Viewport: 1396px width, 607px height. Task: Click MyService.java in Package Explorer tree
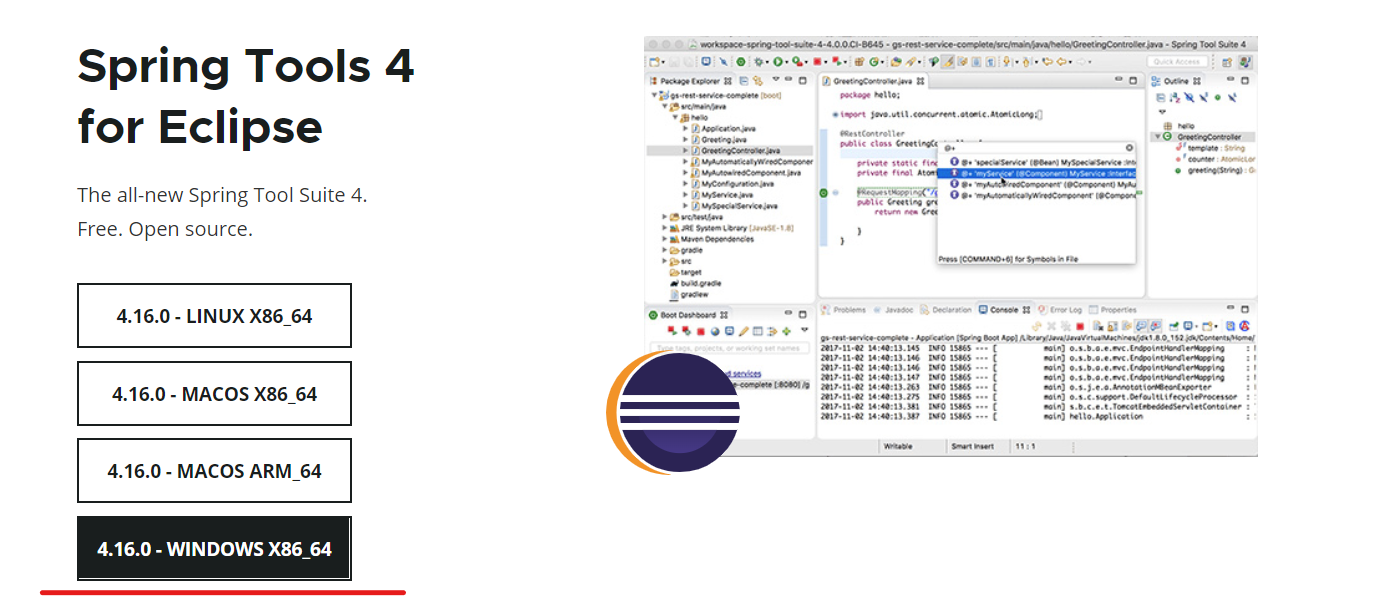click(x=725, y=195)
